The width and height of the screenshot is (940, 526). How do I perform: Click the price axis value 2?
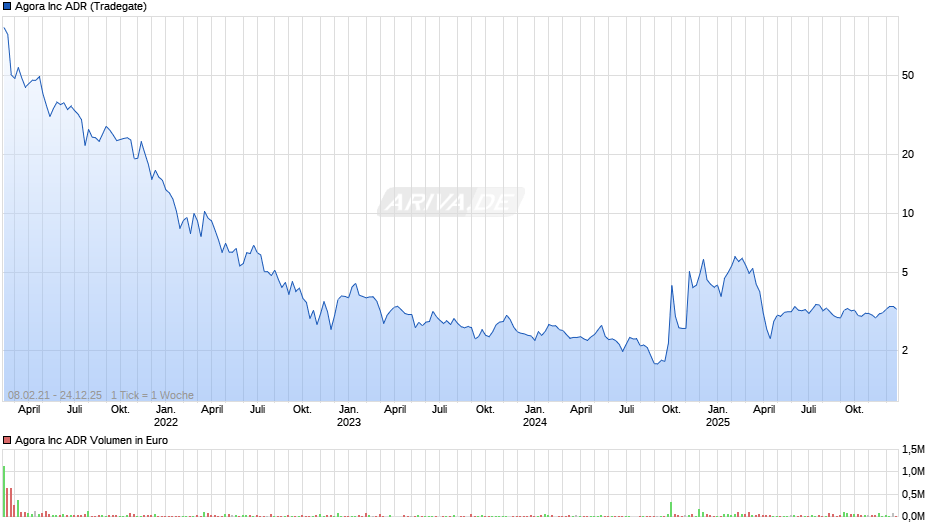(x=905, y=350)
